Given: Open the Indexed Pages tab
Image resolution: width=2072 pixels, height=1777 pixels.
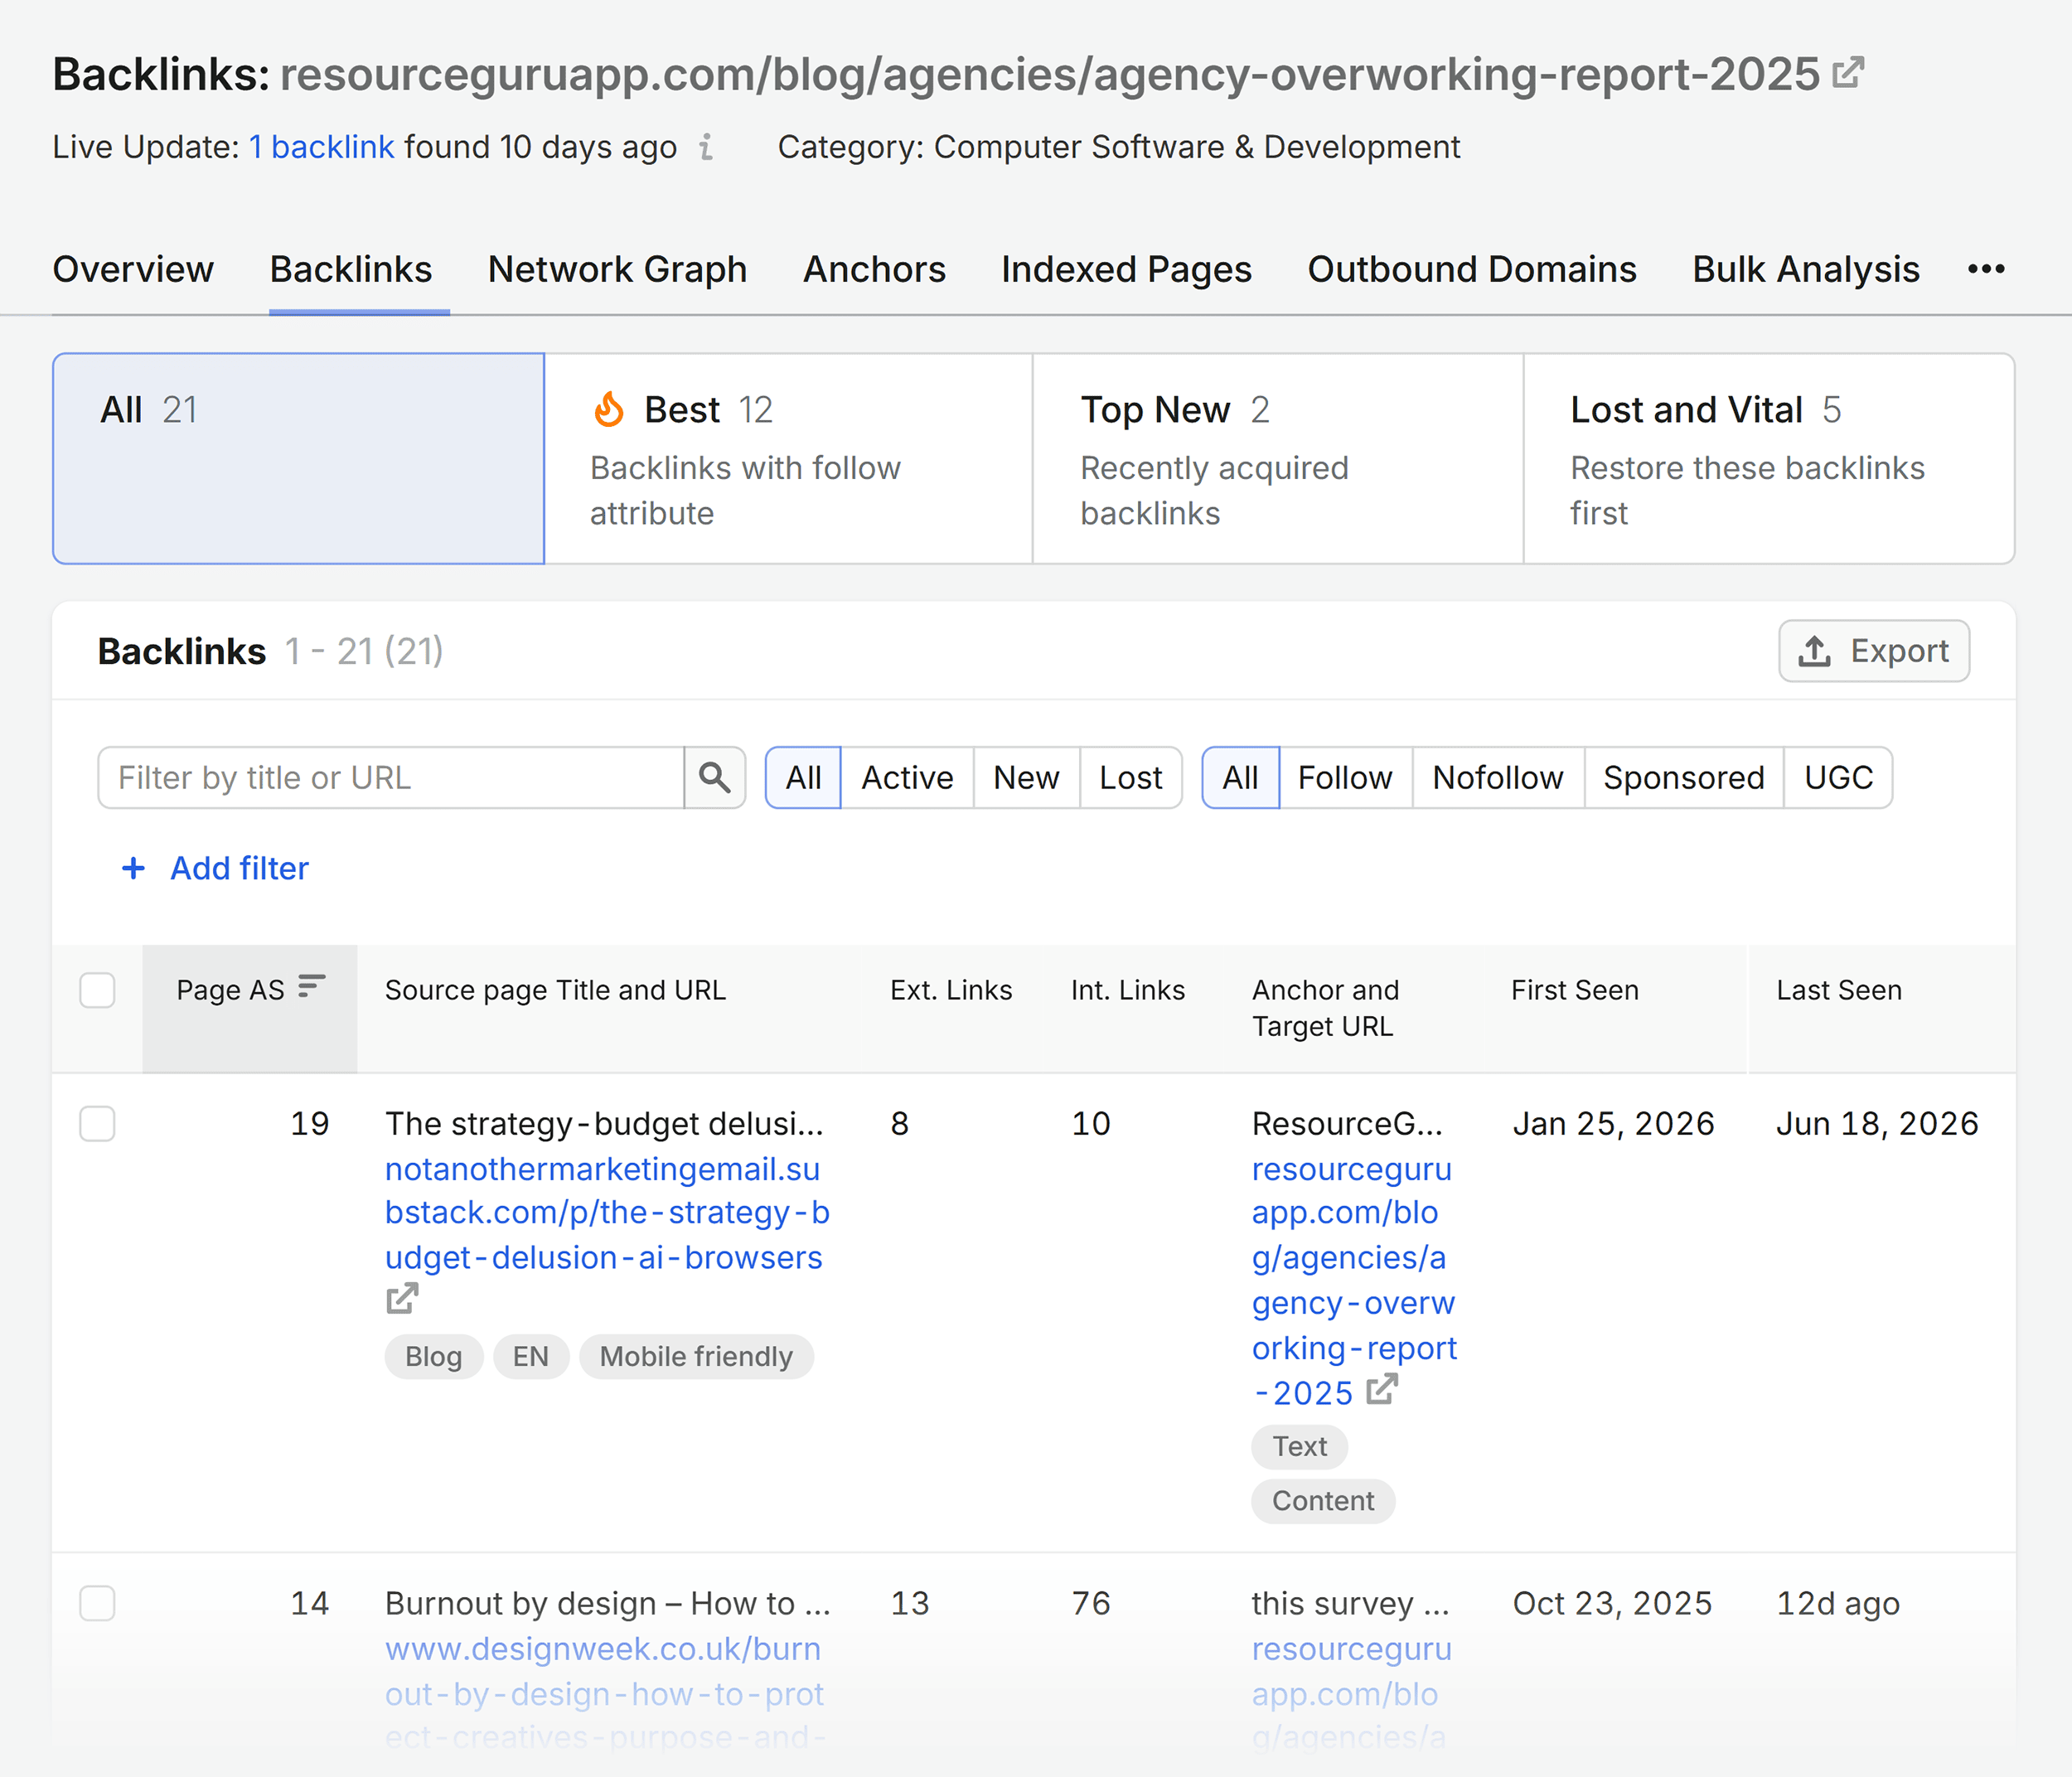Looking at the screenshot, I should [1126, 269].
